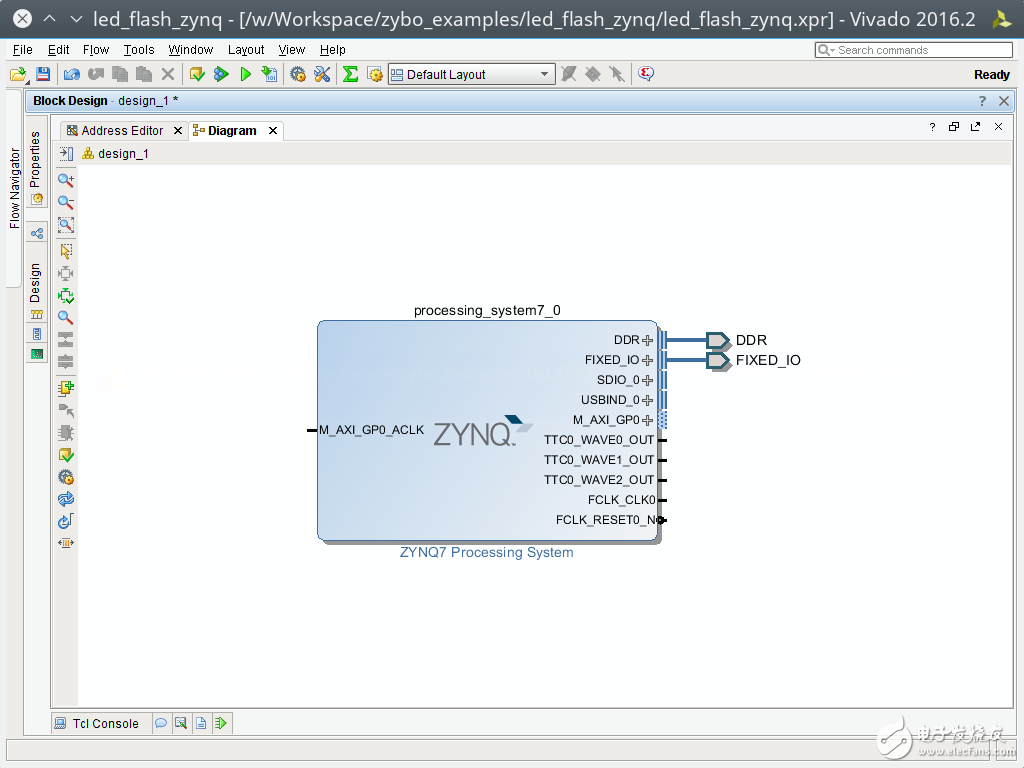Screen dimensions: 1024x768
Task: Expand the FIXED_IO interface pin
Action: click(x=648, y=360)
